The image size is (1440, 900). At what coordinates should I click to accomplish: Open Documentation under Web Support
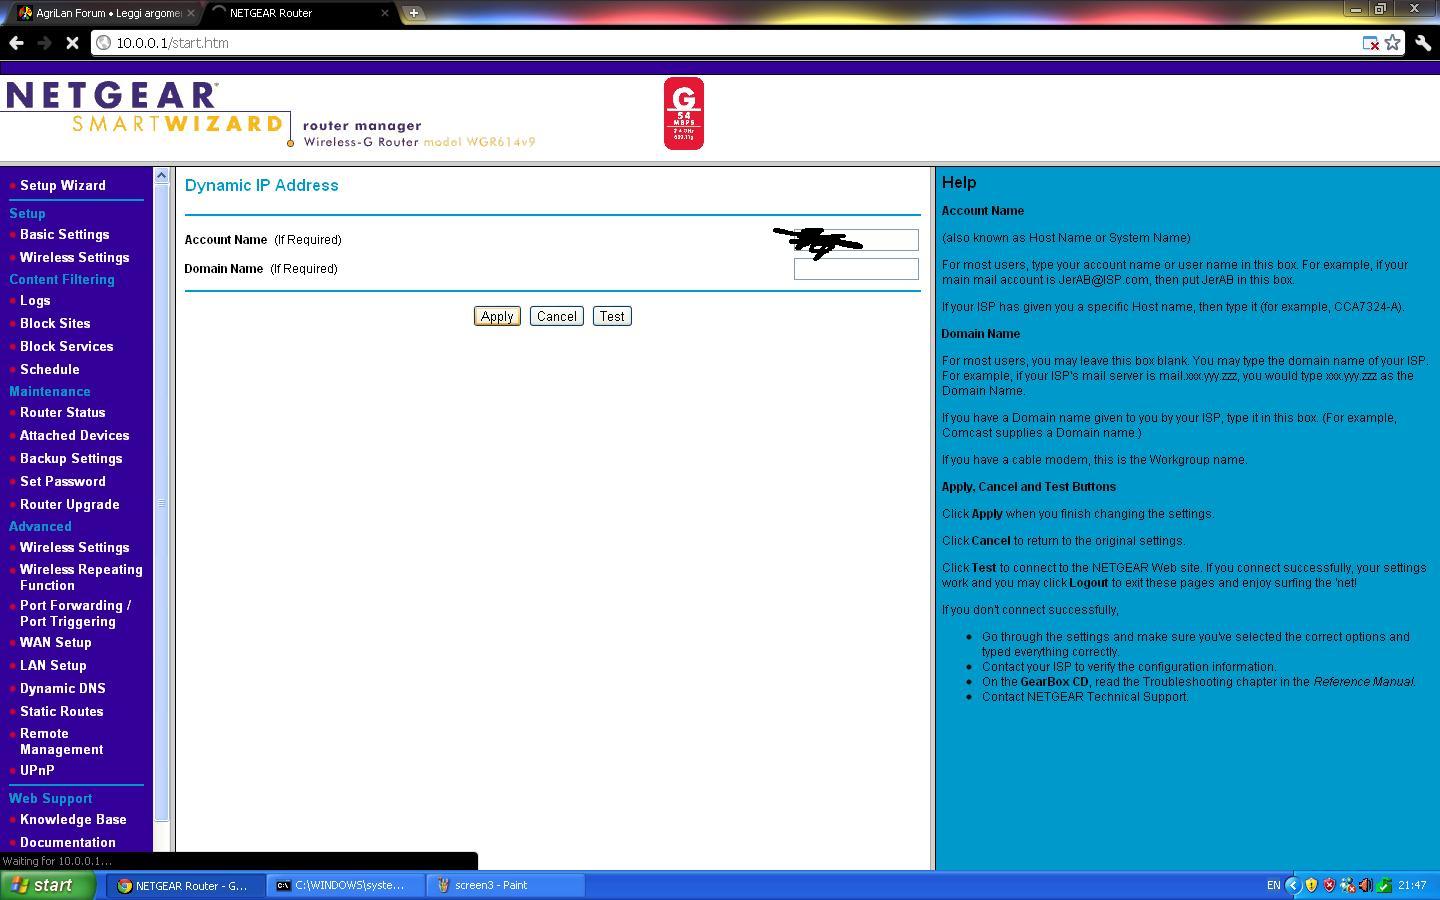[x=67, y=842]
